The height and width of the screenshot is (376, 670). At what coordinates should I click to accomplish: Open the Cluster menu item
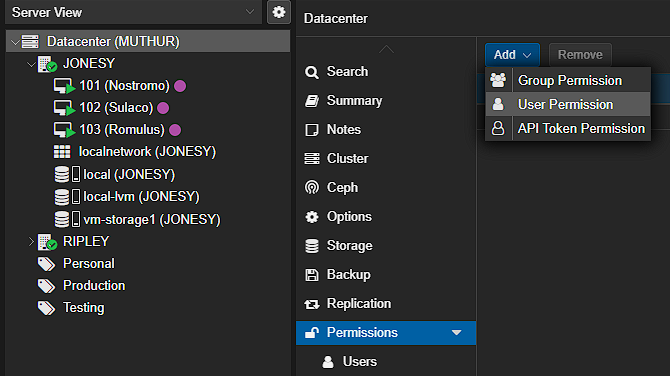386,159
